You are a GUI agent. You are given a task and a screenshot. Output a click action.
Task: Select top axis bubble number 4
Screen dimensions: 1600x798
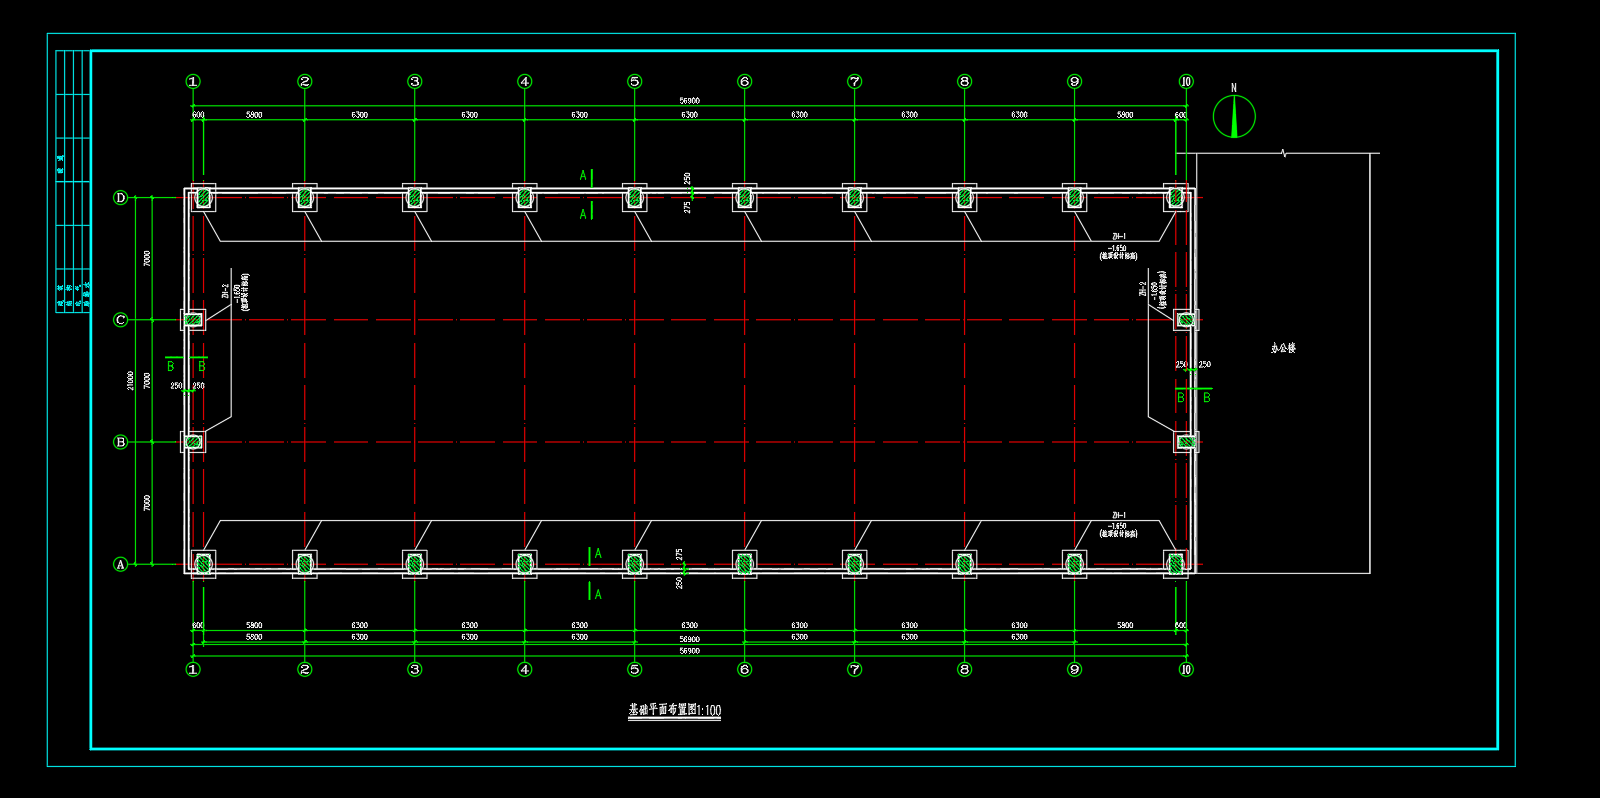pos(525,82)
